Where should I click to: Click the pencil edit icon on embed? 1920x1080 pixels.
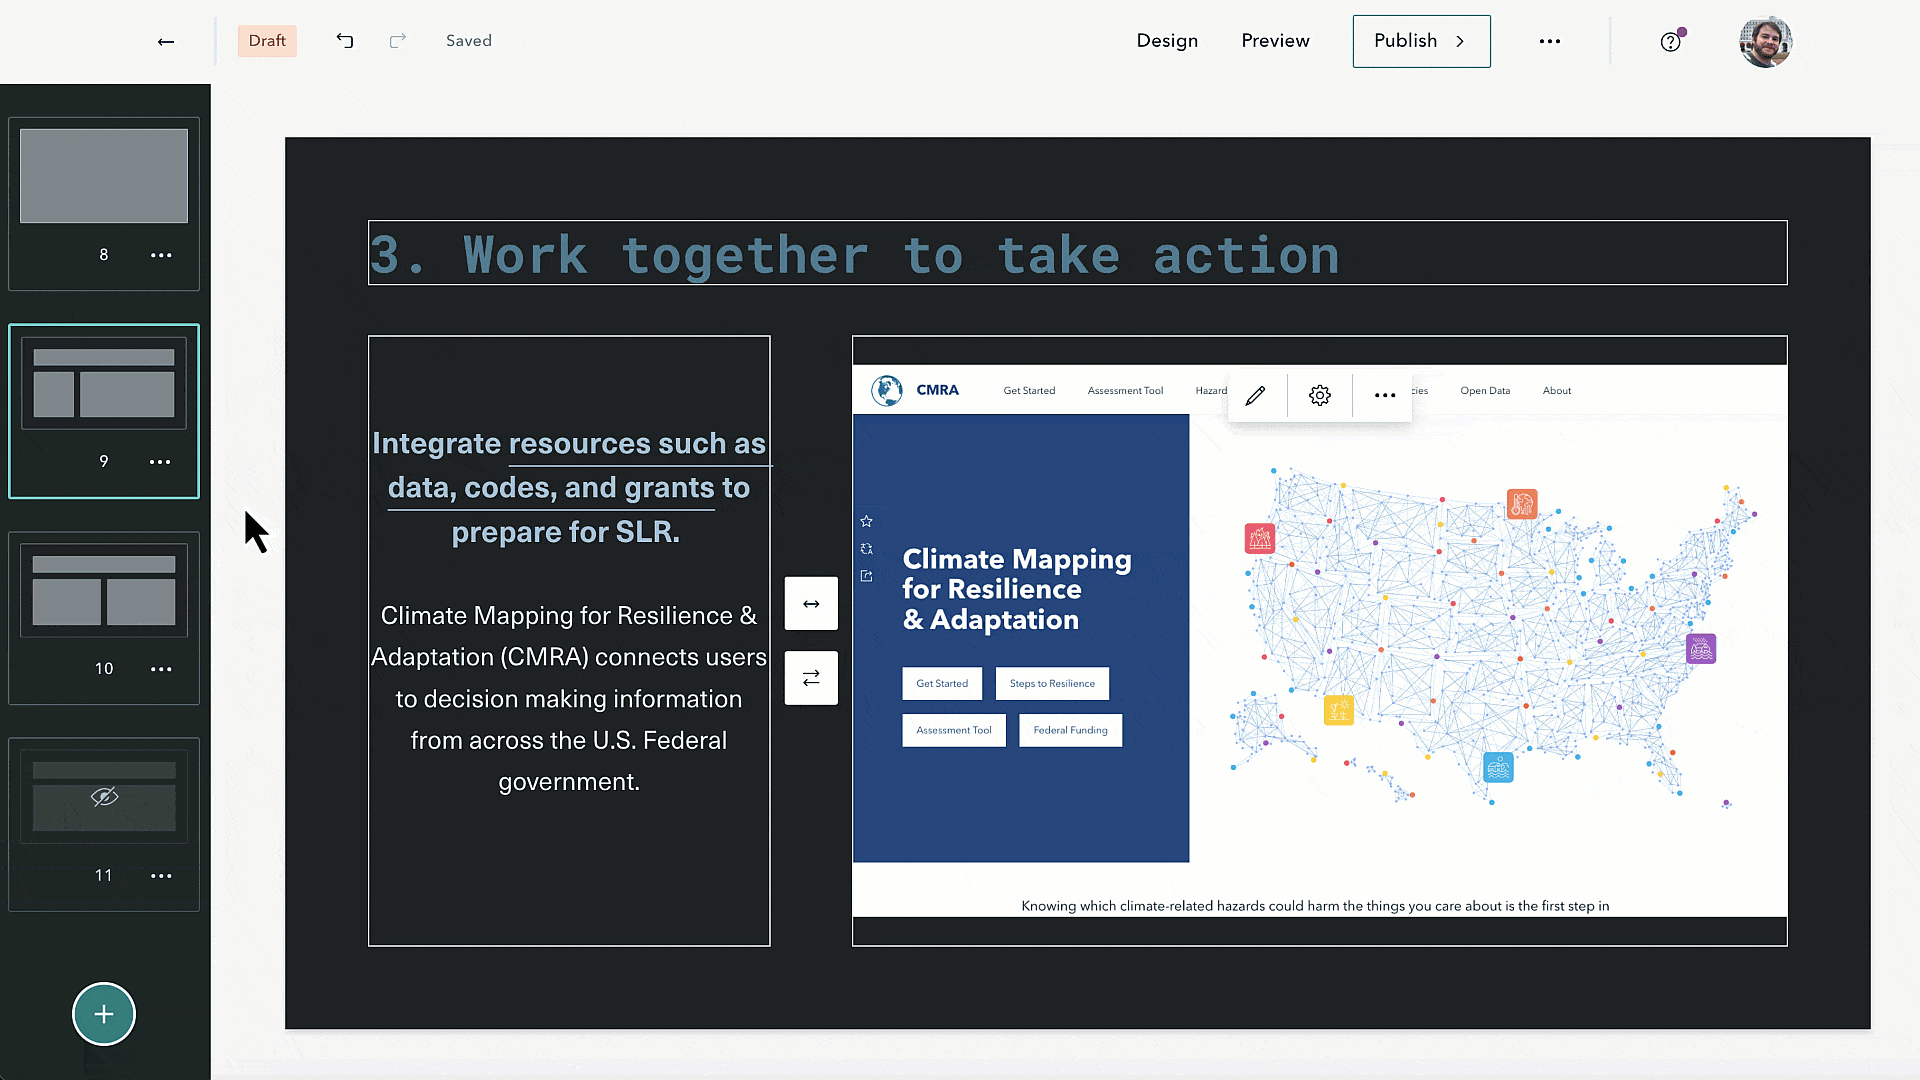pos(1255,395)
